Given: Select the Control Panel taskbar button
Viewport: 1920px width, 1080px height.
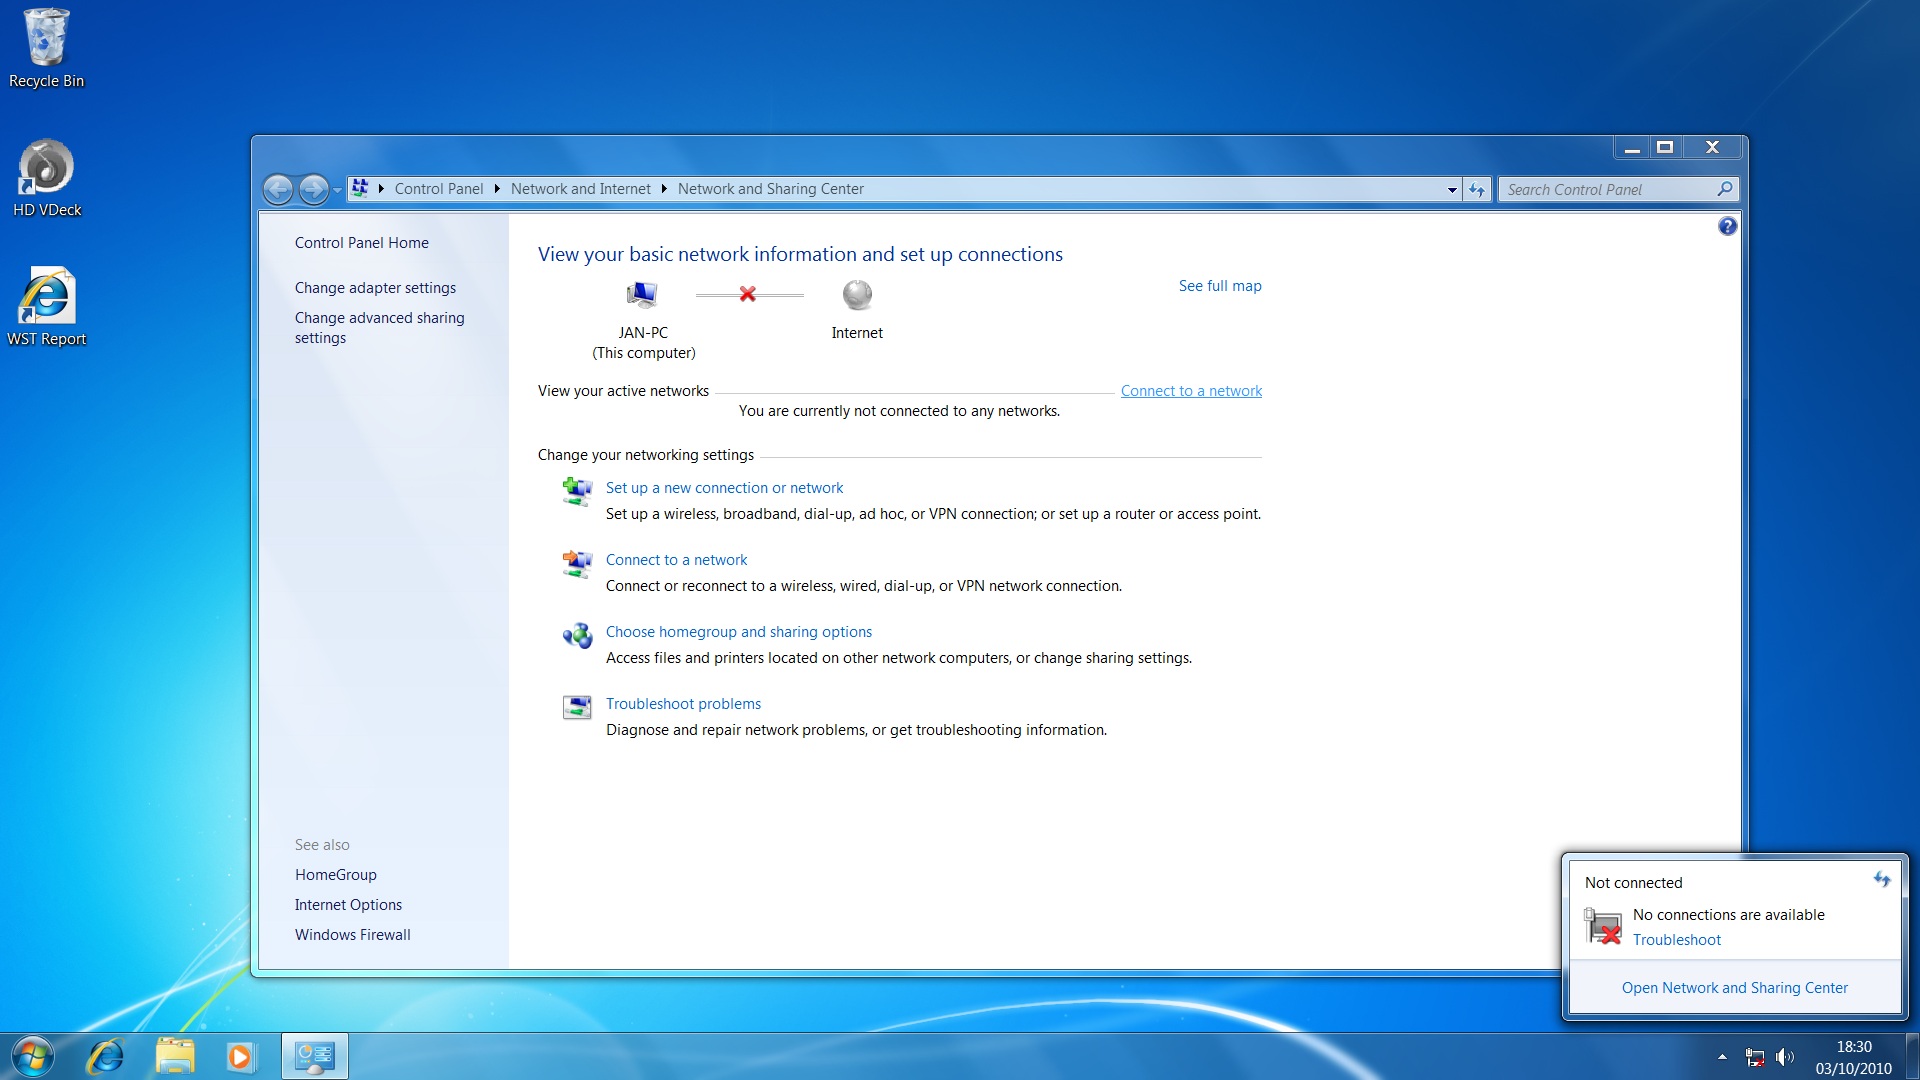Looking at the screenshot, I should click(314, 1056).
